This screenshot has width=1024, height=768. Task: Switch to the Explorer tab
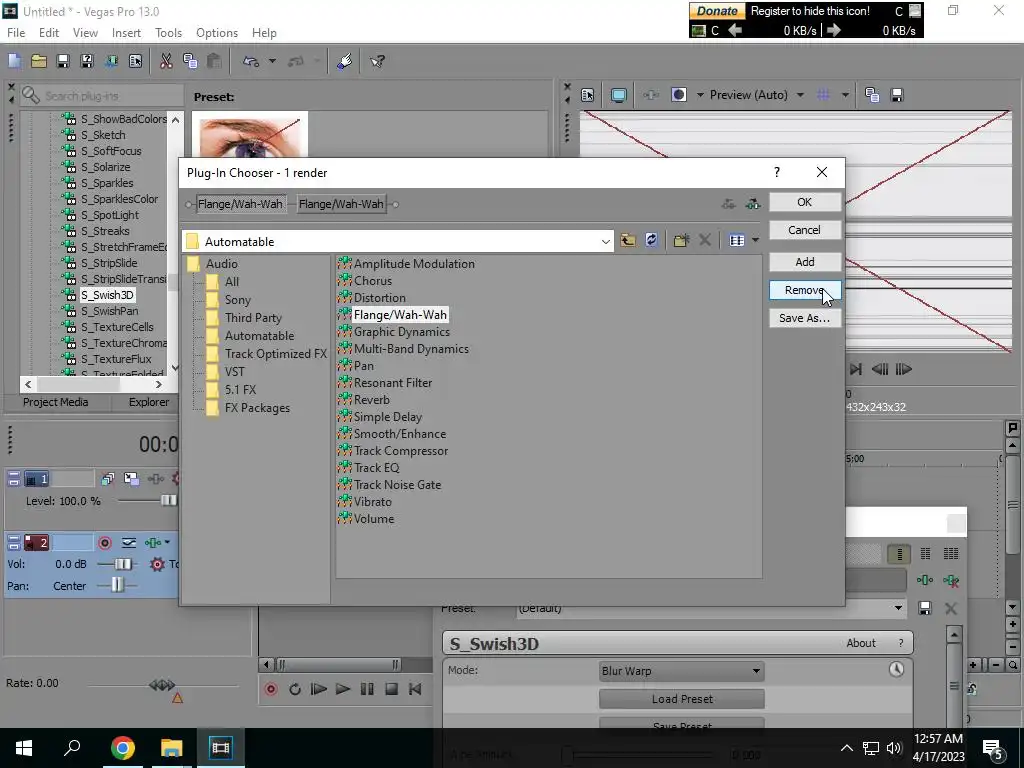pyautogui.click(x=148, y=402)
